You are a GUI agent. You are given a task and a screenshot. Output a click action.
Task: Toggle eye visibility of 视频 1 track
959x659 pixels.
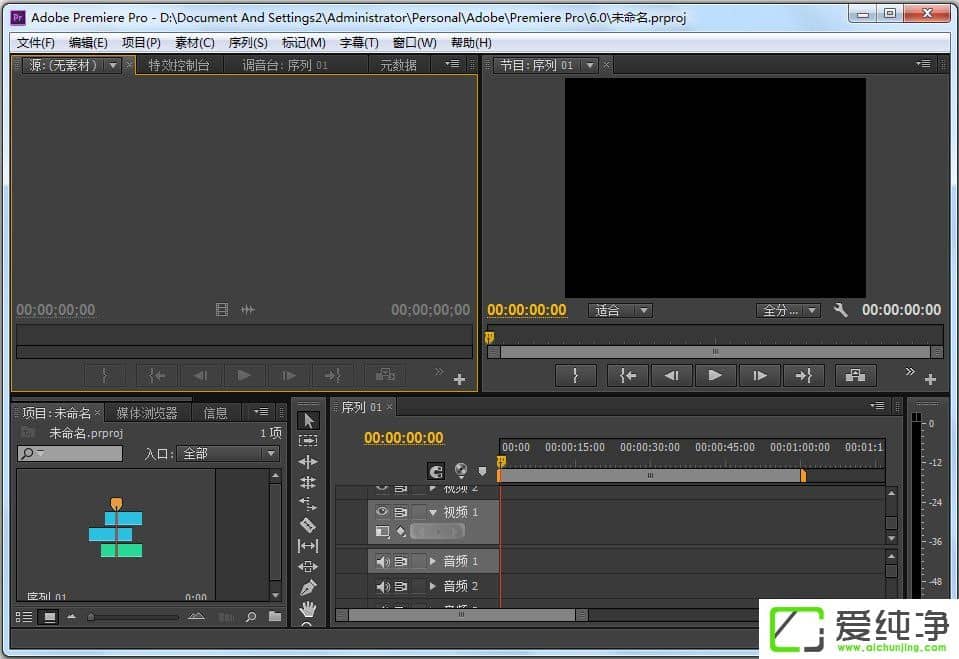382,512
